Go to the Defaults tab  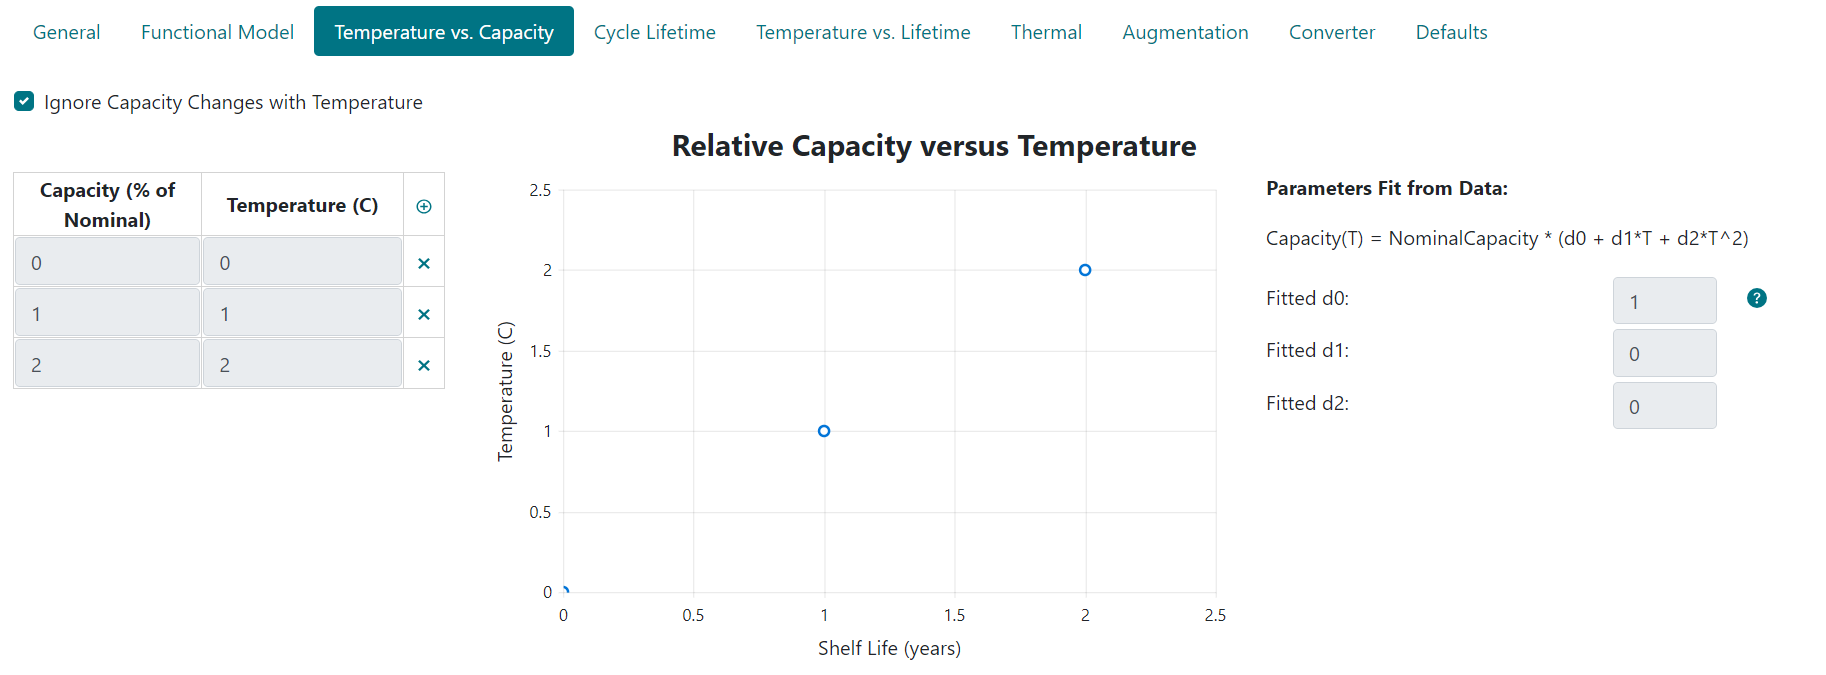[x=1451, y=31]
